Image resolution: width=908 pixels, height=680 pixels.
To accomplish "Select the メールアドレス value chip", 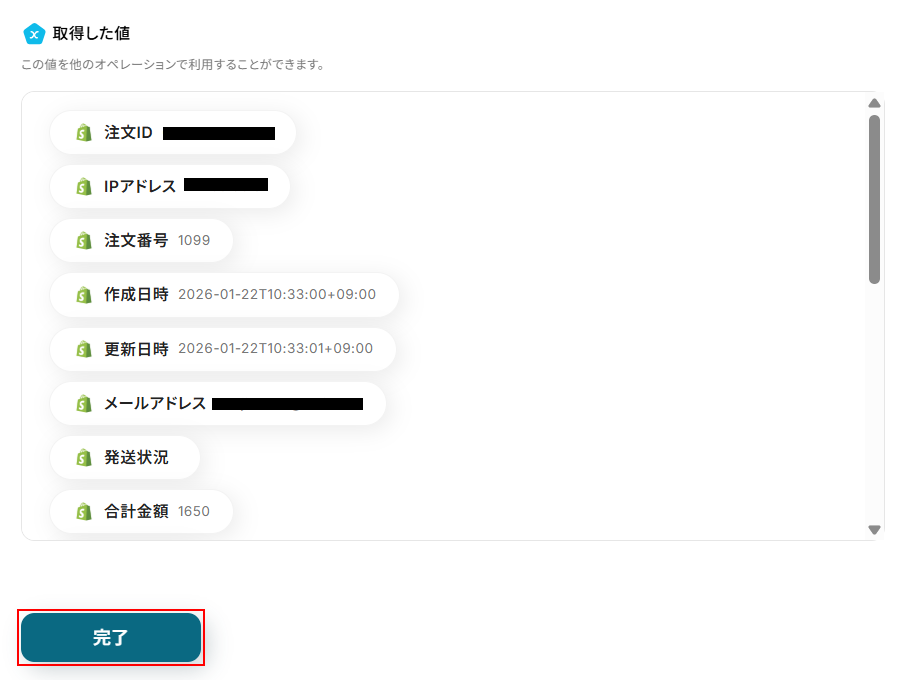I will pyautogui.click(x=218, y=403).
